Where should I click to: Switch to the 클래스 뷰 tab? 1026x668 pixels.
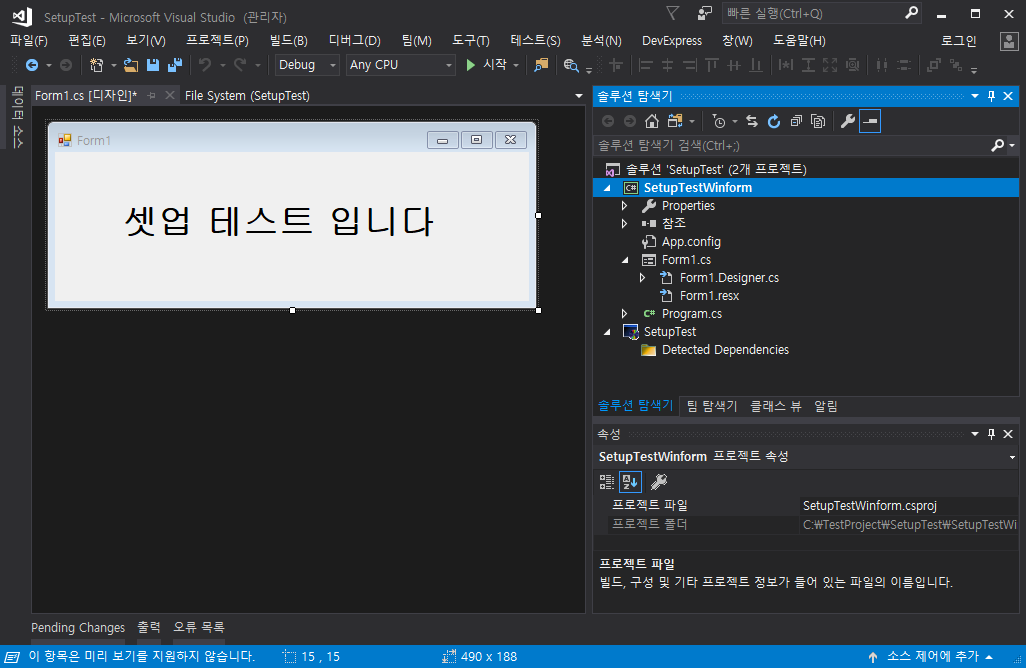pos(775,406)
